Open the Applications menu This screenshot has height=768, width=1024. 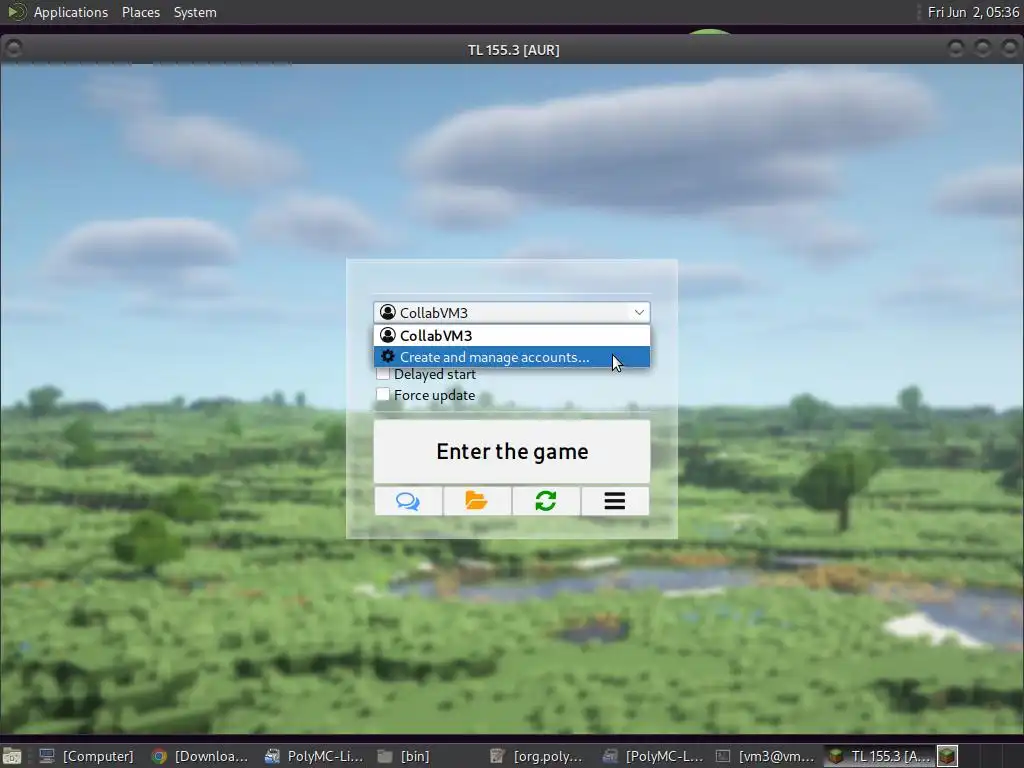click(71, 12)
